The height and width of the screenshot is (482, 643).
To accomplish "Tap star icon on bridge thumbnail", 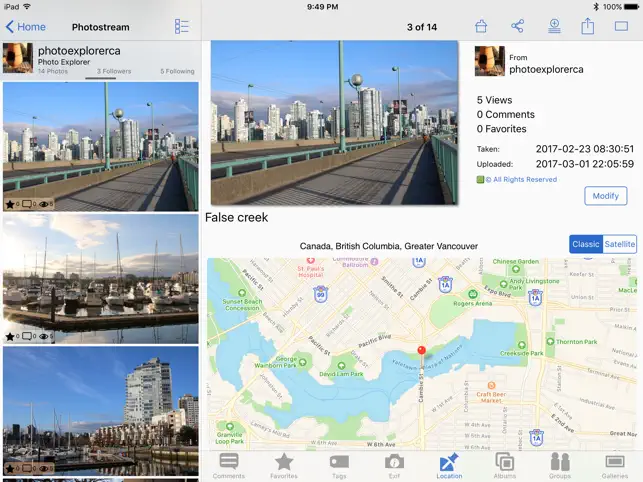I will click(10, 204).
